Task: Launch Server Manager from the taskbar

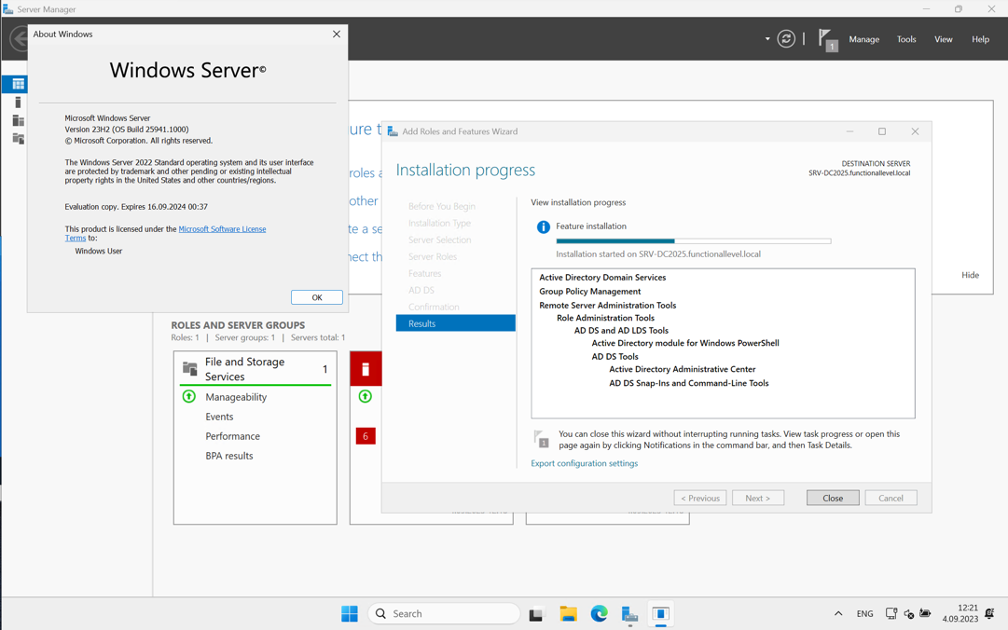Action: click(x=629, y=614)
